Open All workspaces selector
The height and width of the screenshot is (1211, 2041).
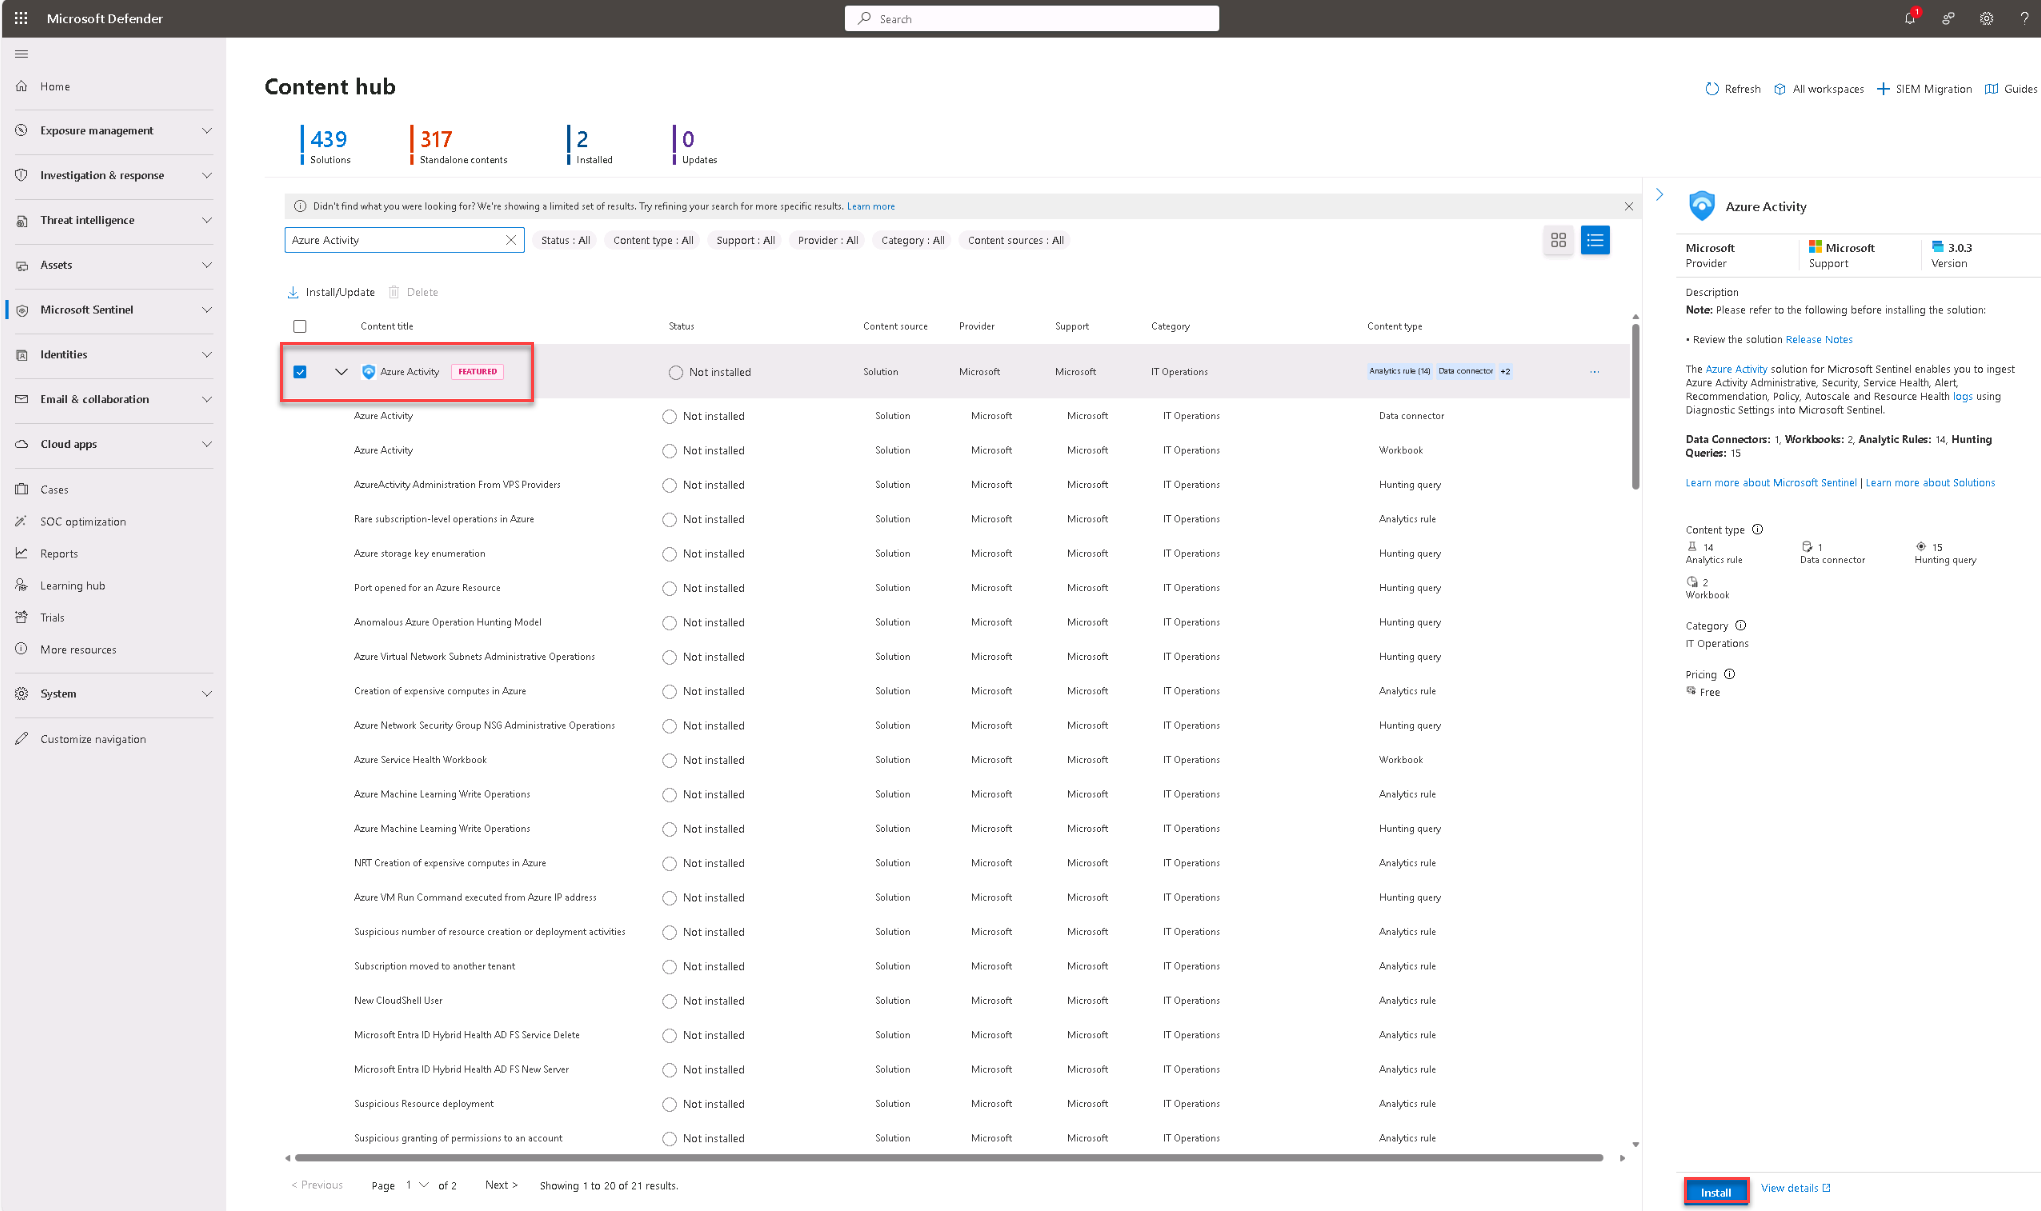[1819, 89]
